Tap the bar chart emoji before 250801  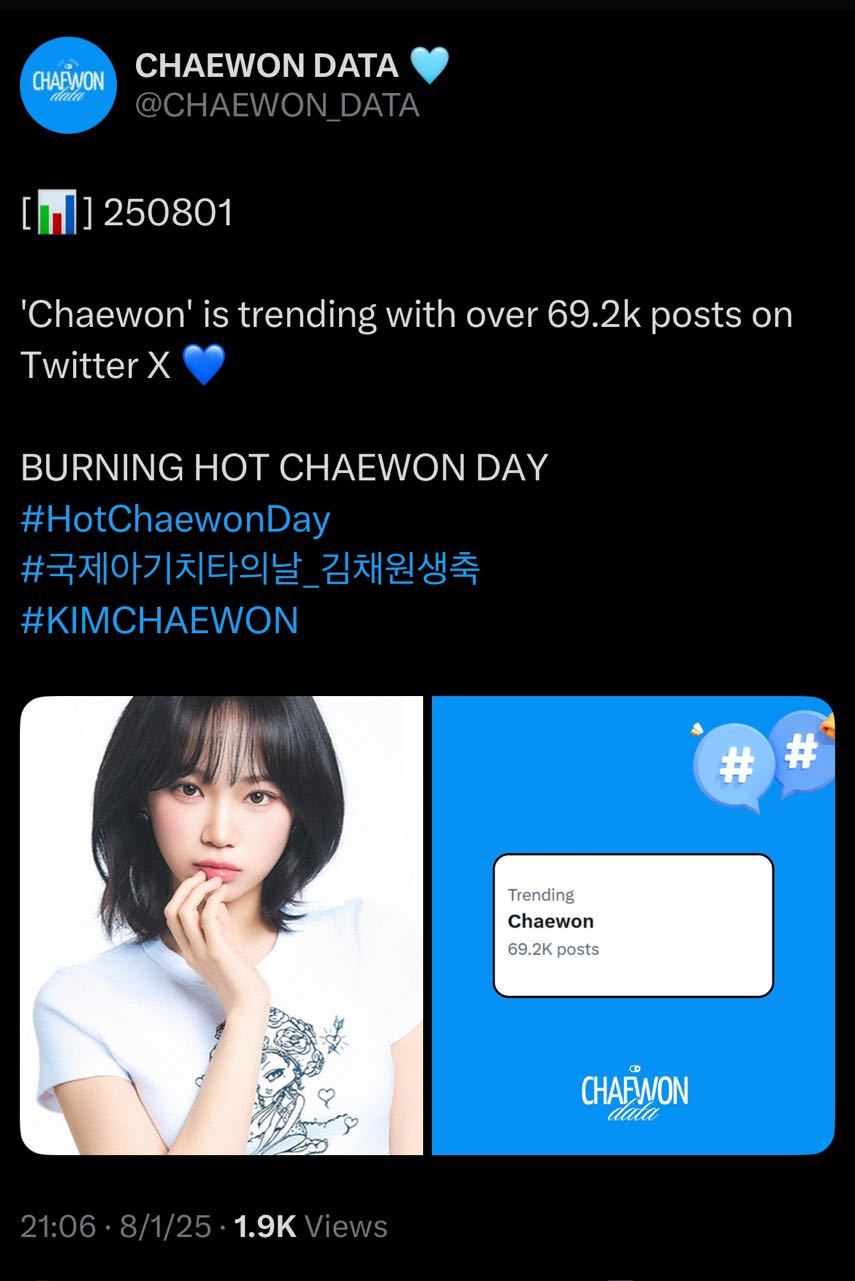pos(58,213)
